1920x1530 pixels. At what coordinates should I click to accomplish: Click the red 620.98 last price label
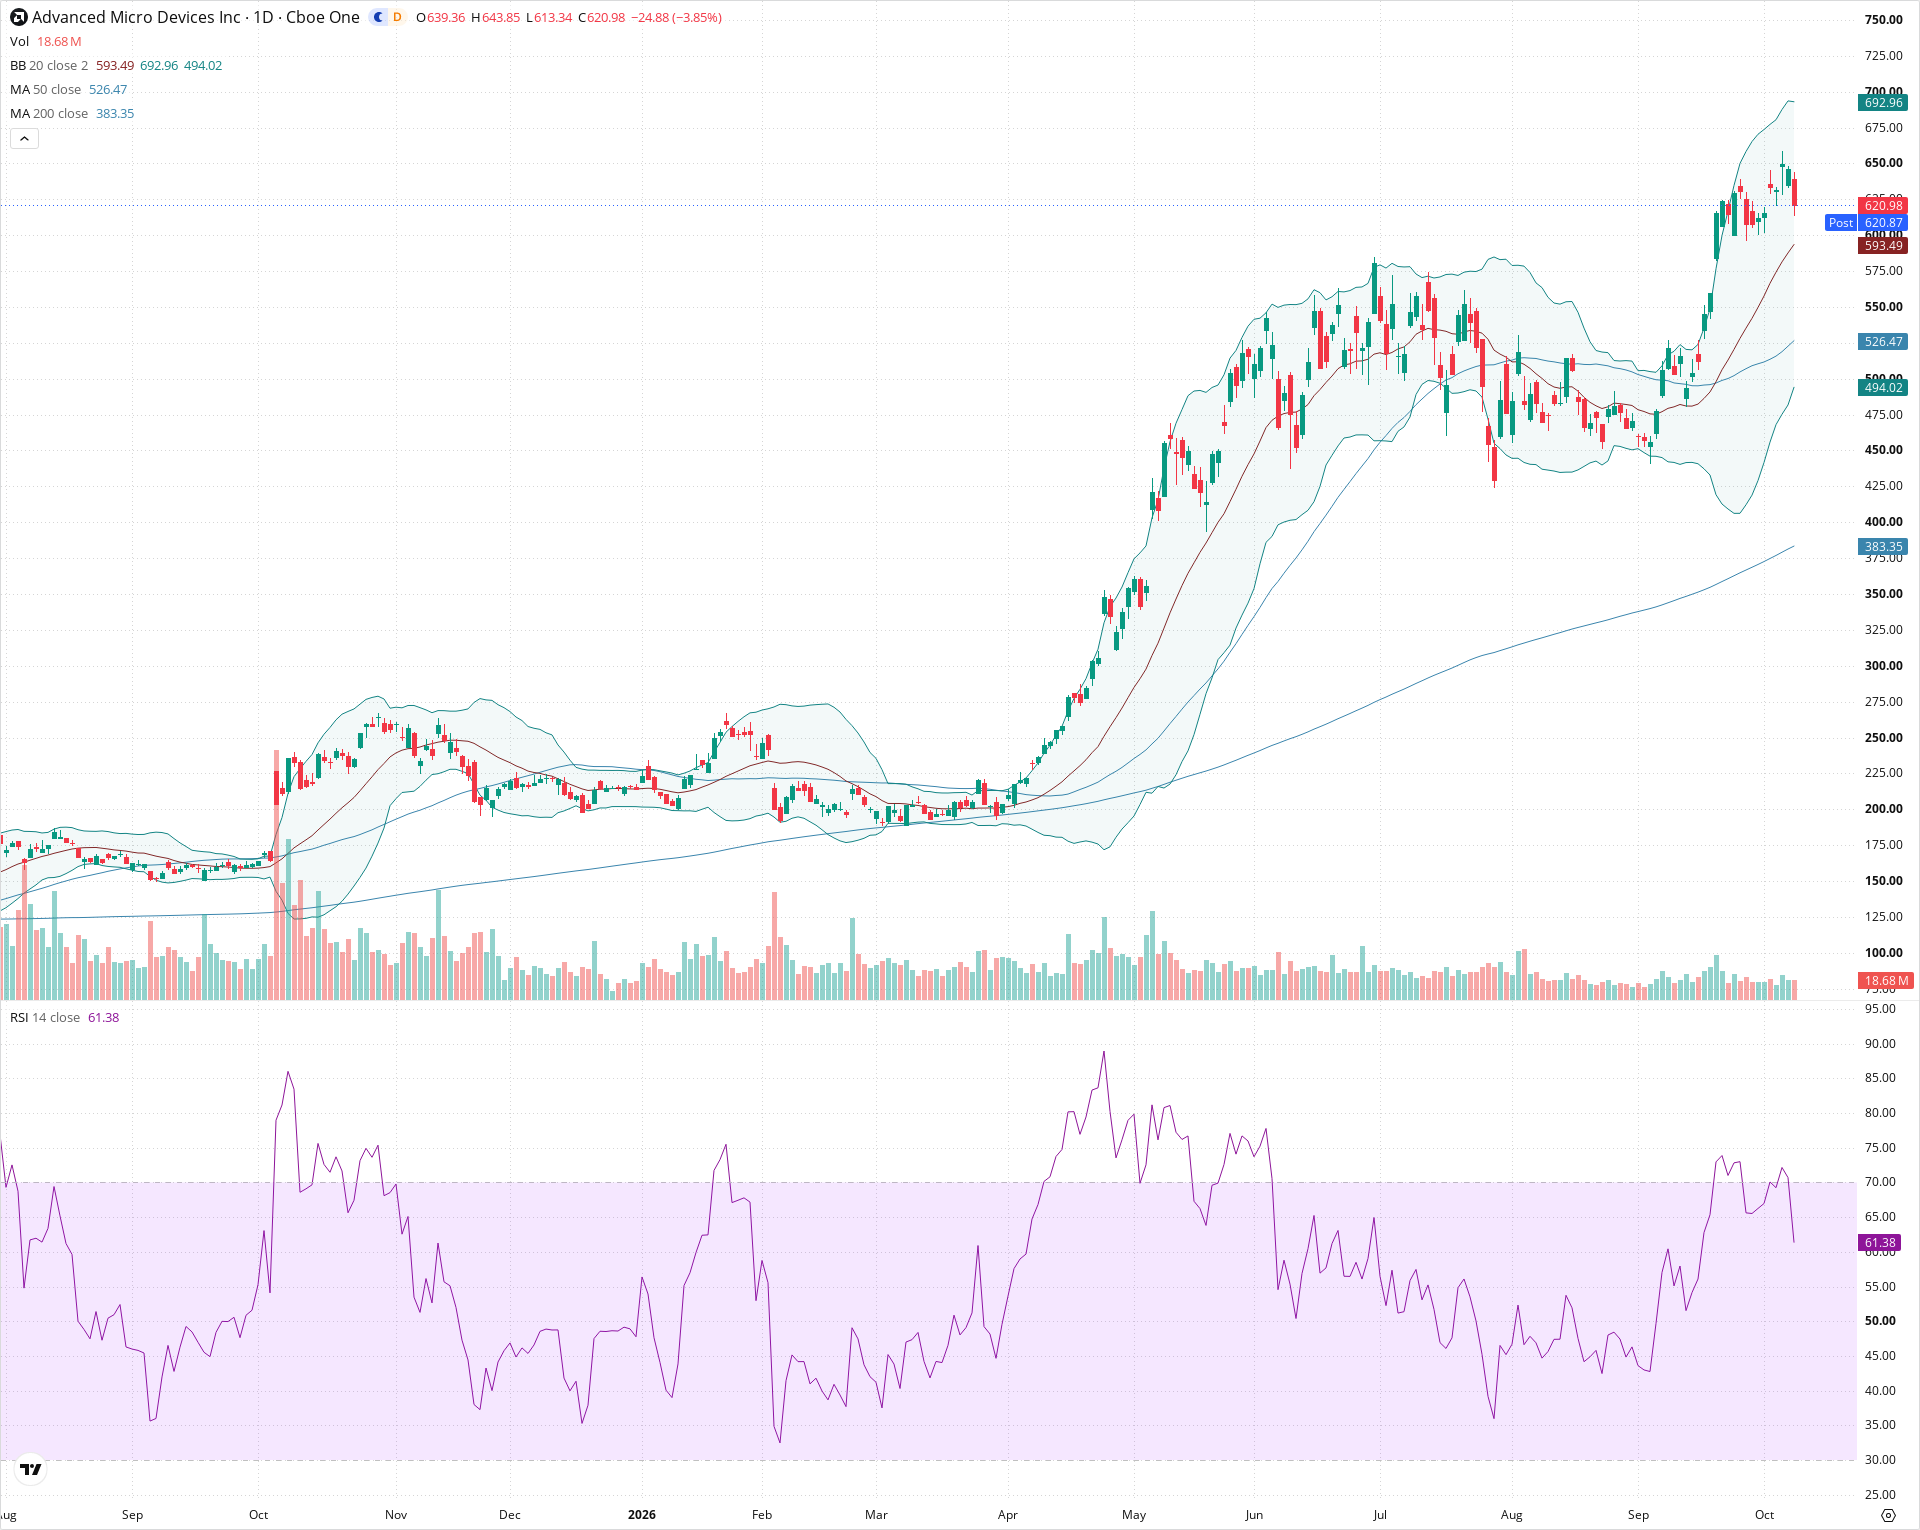[x=1883, y=206]
